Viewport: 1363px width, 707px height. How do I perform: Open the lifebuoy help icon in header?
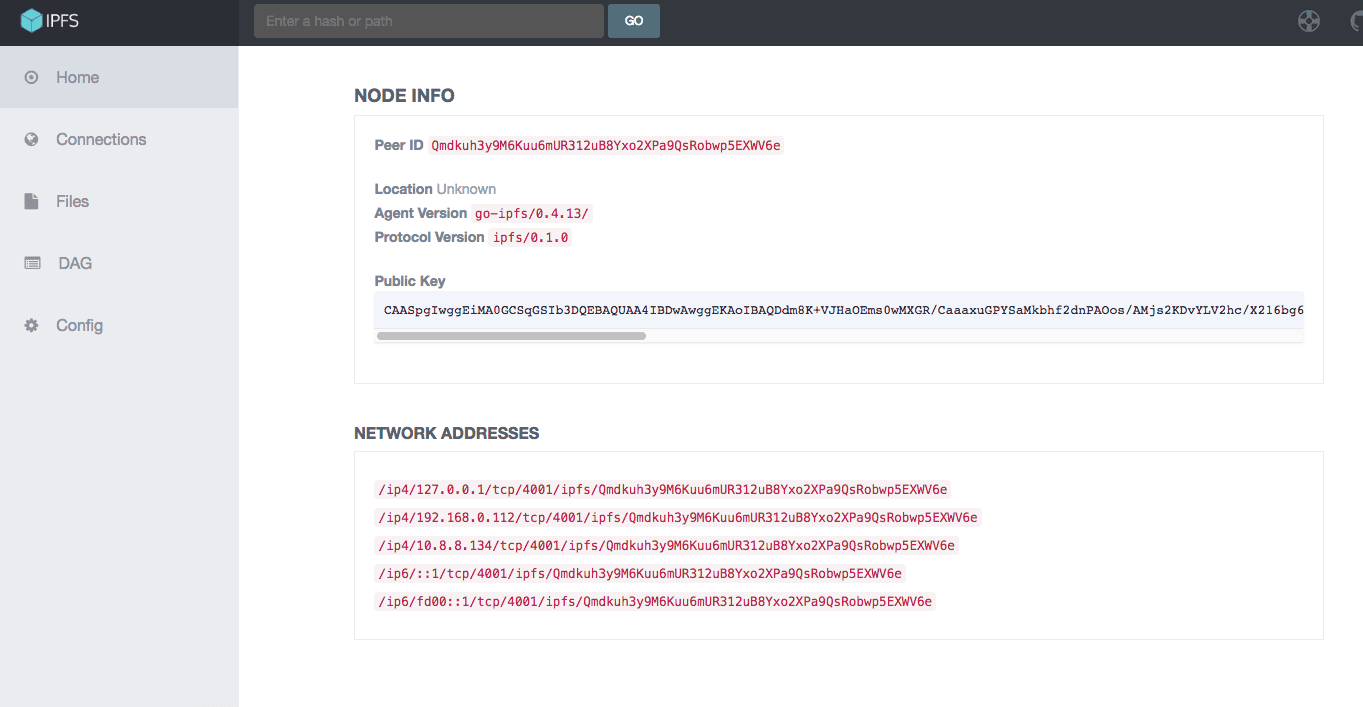click(x=1309, y=21)
